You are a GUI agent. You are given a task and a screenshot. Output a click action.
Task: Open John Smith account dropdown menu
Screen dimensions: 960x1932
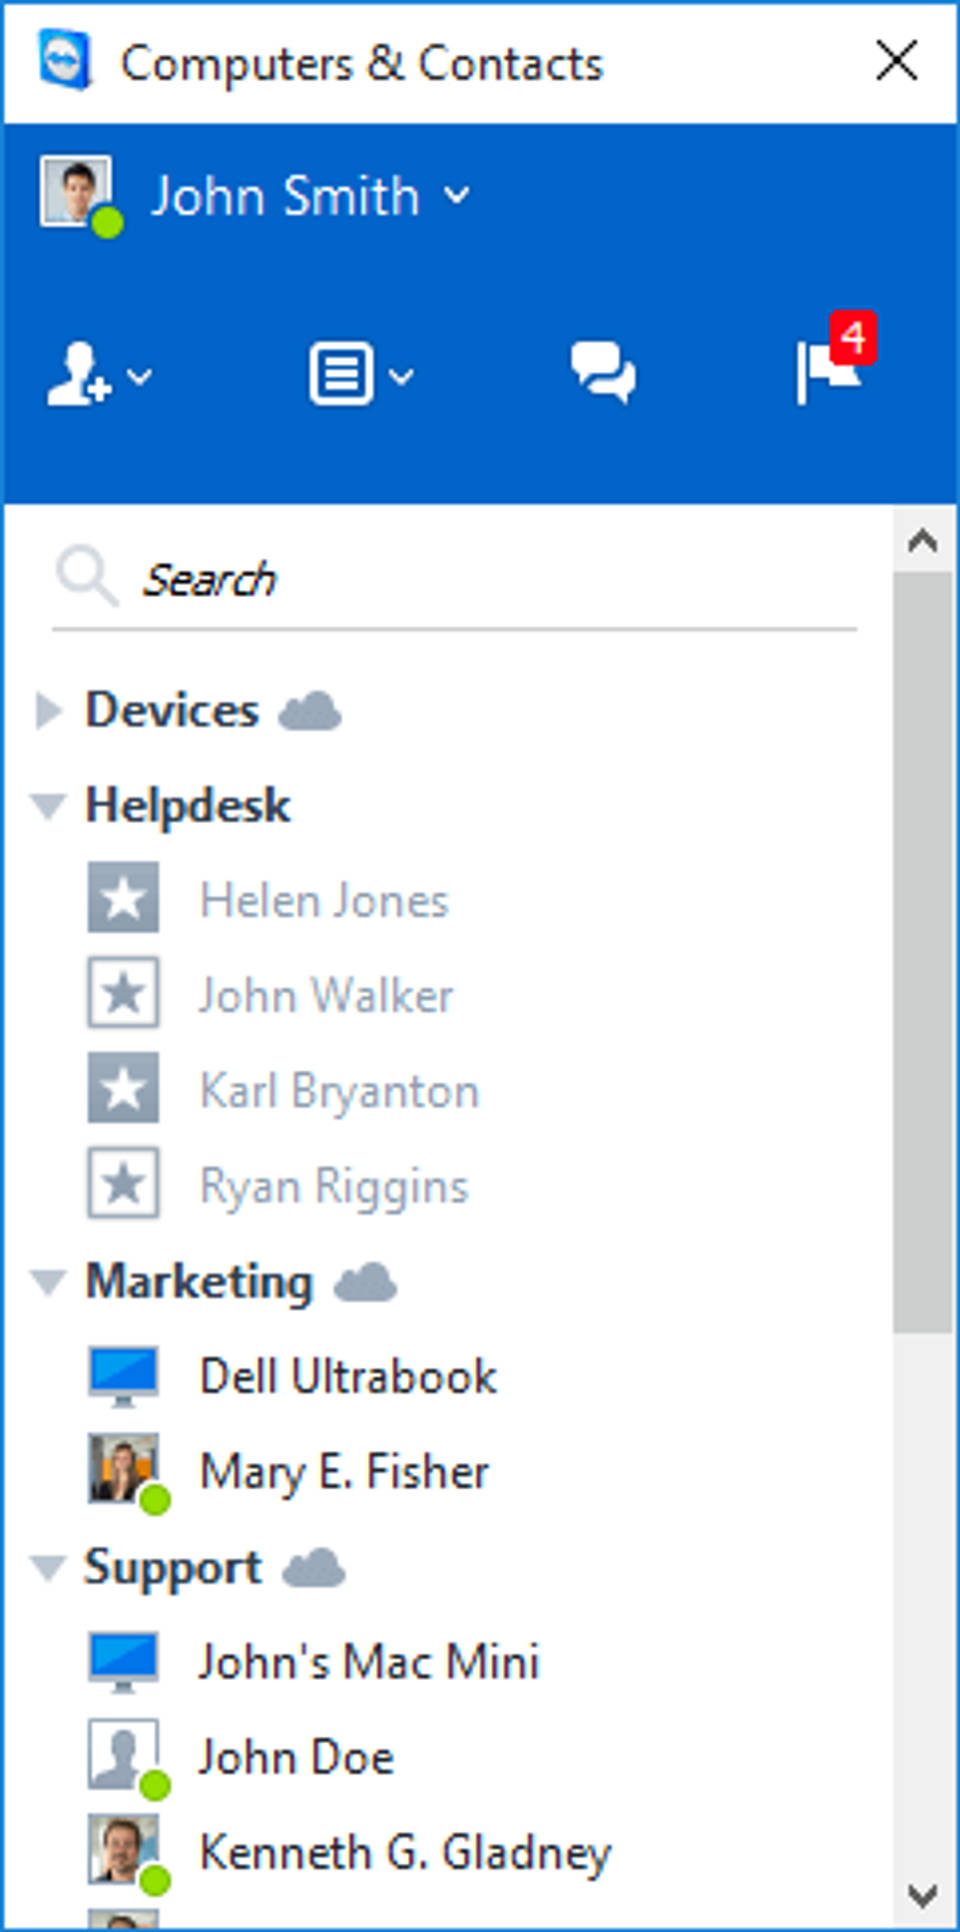(457, 195)
